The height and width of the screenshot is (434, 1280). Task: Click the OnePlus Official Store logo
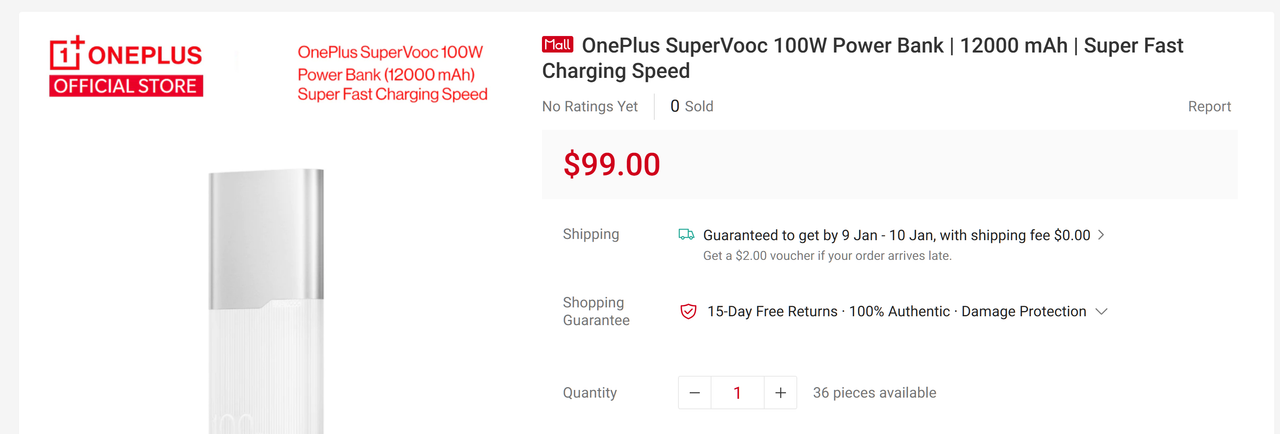pos(126,67)
